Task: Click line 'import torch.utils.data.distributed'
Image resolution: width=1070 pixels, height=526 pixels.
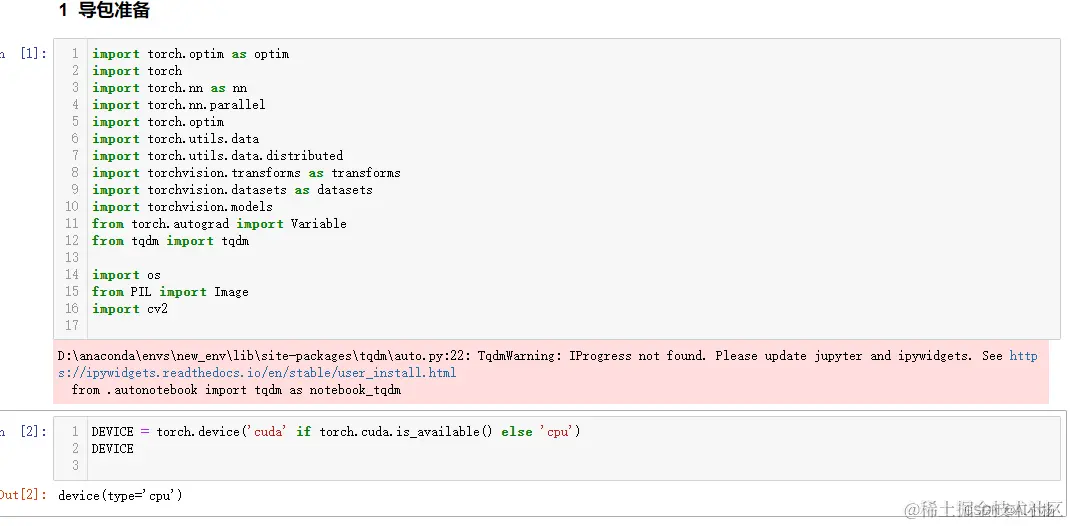Action: (x=218, y=156)
